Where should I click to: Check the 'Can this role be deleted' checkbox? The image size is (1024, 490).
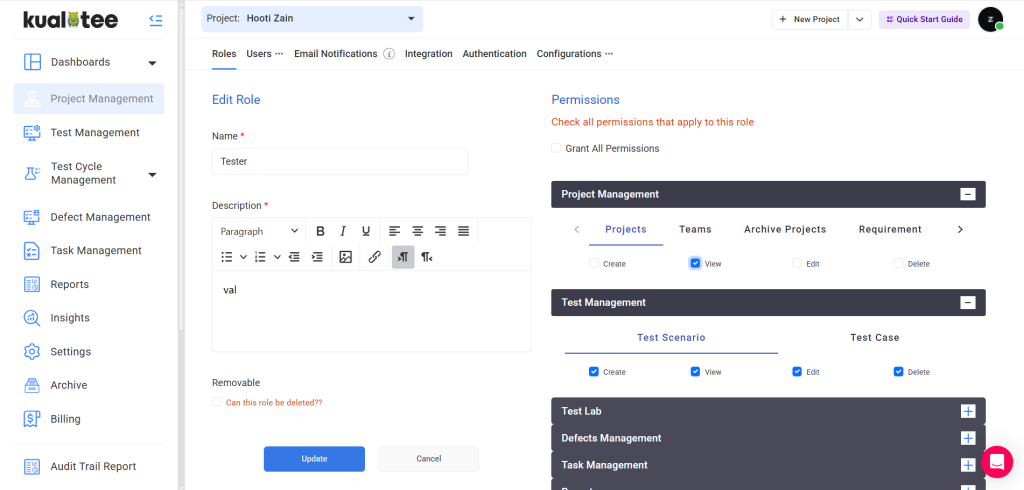click(x=217, y=402)
